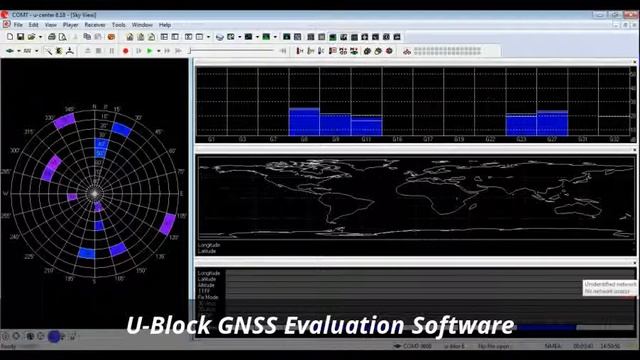640x360 pixels.
Task: Click the printer-like icon before the docking window buttons
Action: point(220,37)
